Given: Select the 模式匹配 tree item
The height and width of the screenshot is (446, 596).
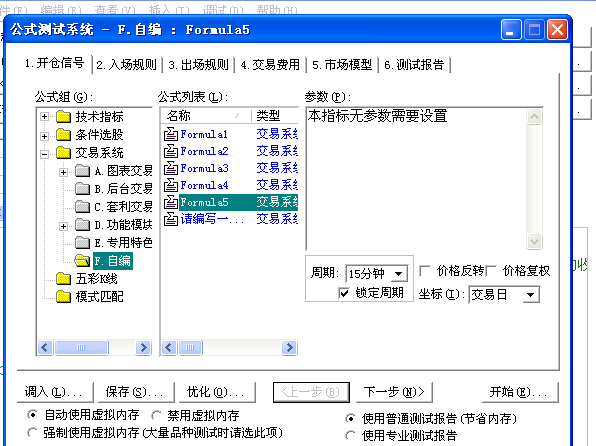Looking at the screenshot, I should tap(100, 297).
